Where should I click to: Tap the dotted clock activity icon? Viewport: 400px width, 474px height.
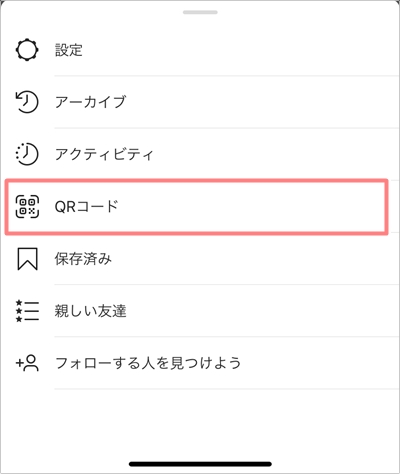pos(27,154)
